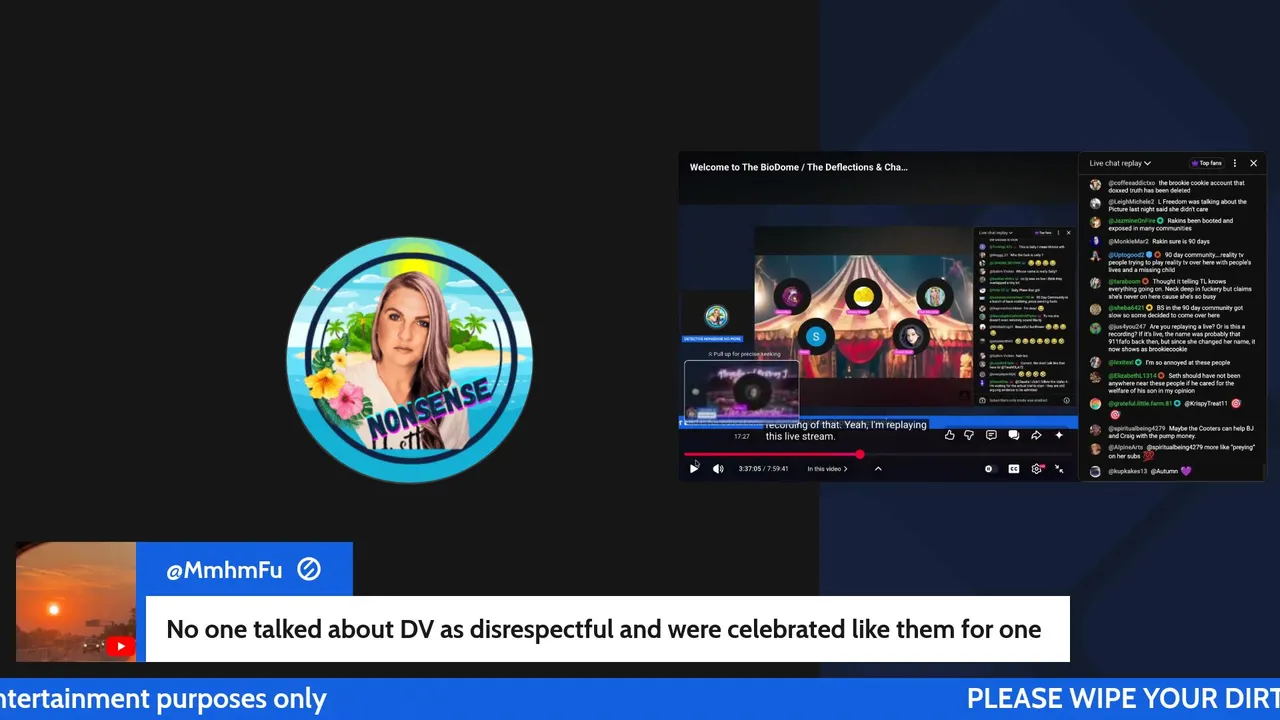Toggle closed captions CC button
The height and width of the screenshot is (720, 1280).
[1013, 468]
